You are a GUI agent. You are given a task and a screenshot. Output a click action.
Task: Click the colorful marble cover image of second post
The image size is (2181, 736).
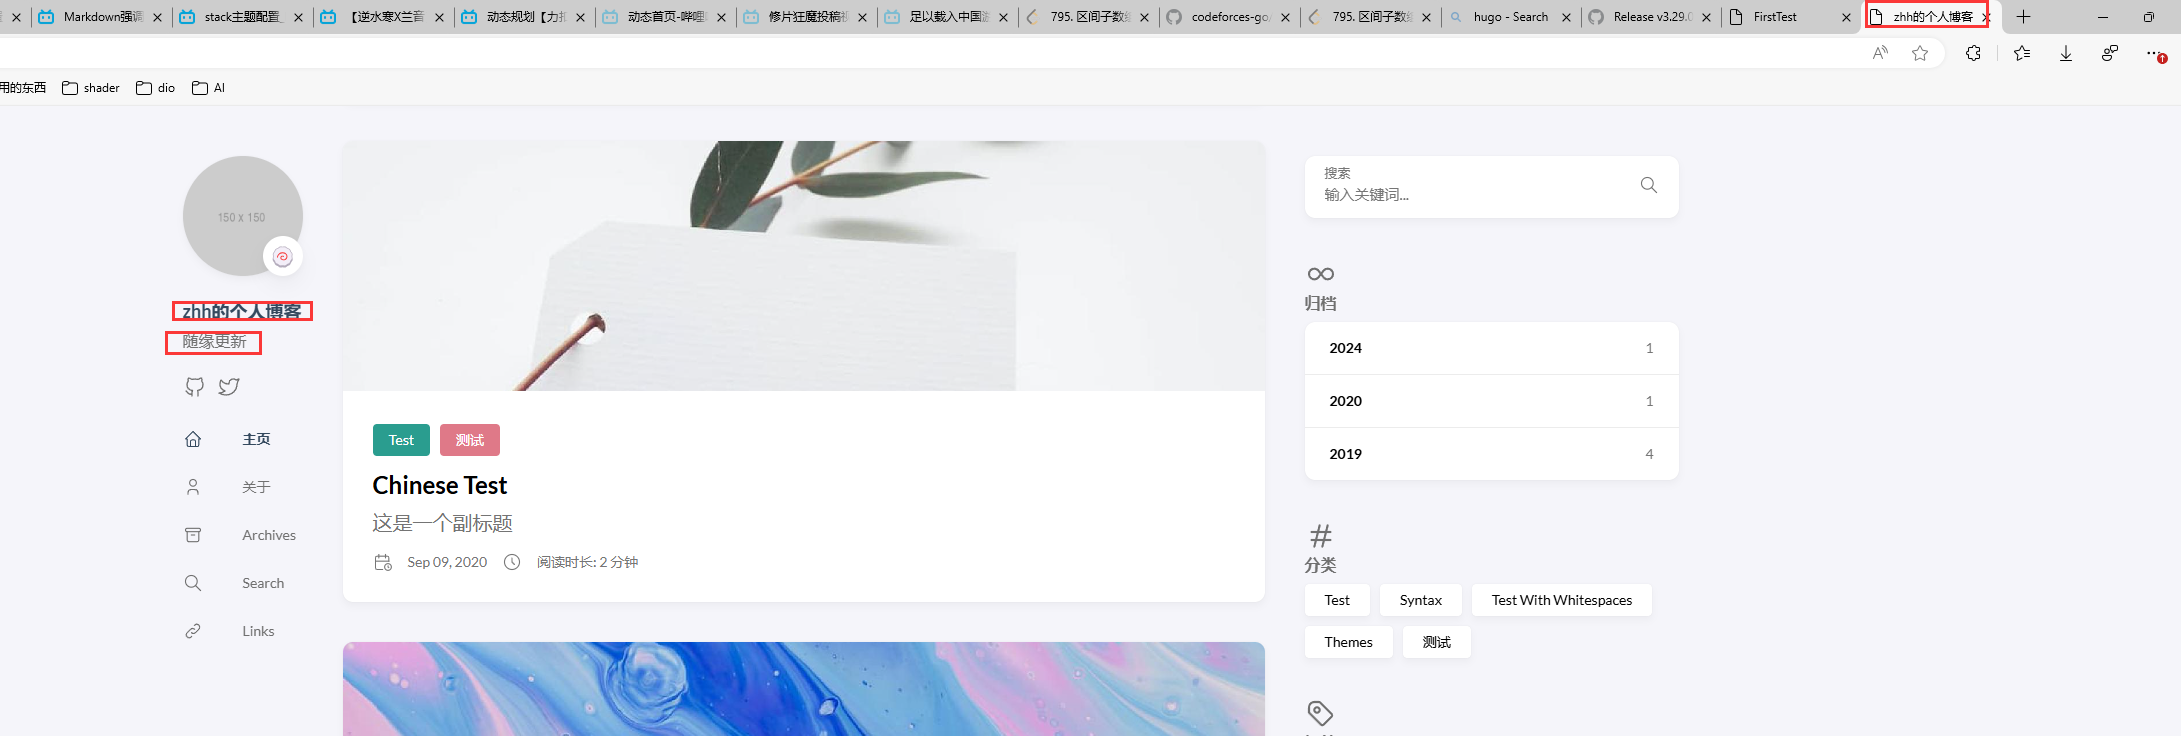[804, 689]
